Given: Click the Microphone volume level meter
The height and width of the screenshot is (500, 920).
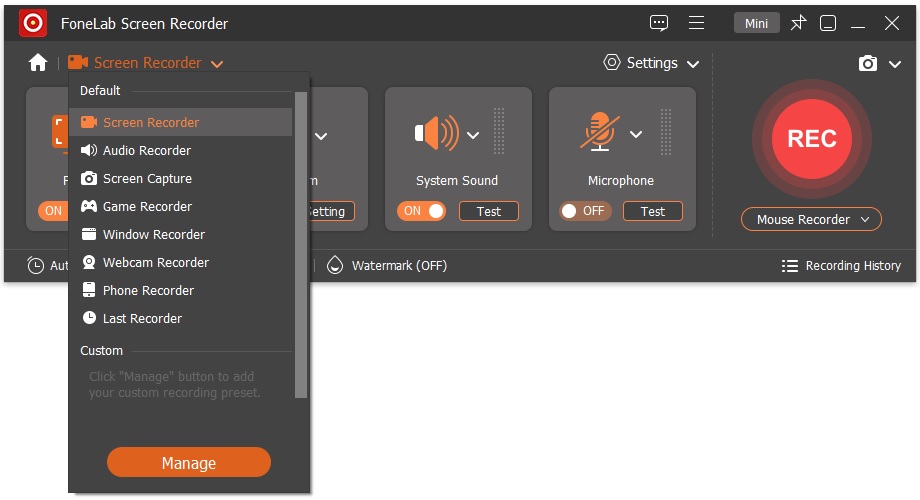Looking at the screenshot, I should click(665, 131).
